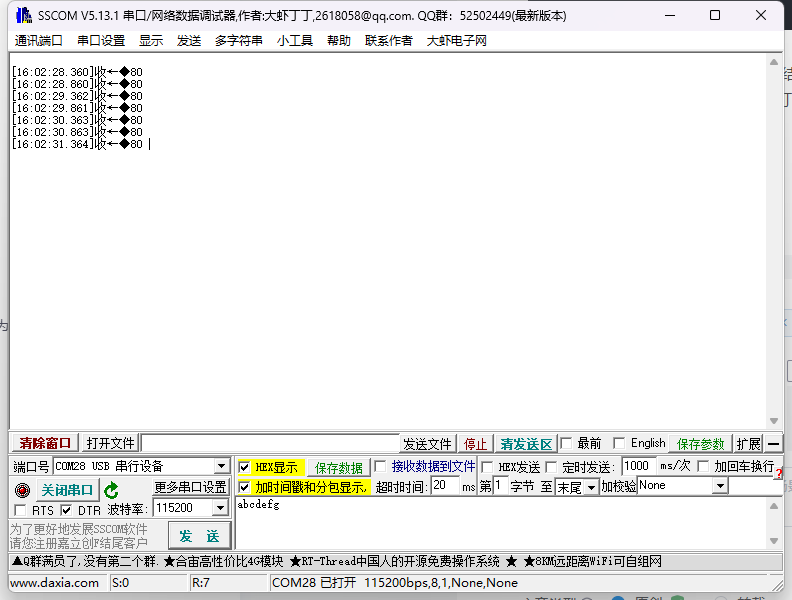Open the 显示 menu
This screenshot has width=792, height=600.
pos(151,40)
